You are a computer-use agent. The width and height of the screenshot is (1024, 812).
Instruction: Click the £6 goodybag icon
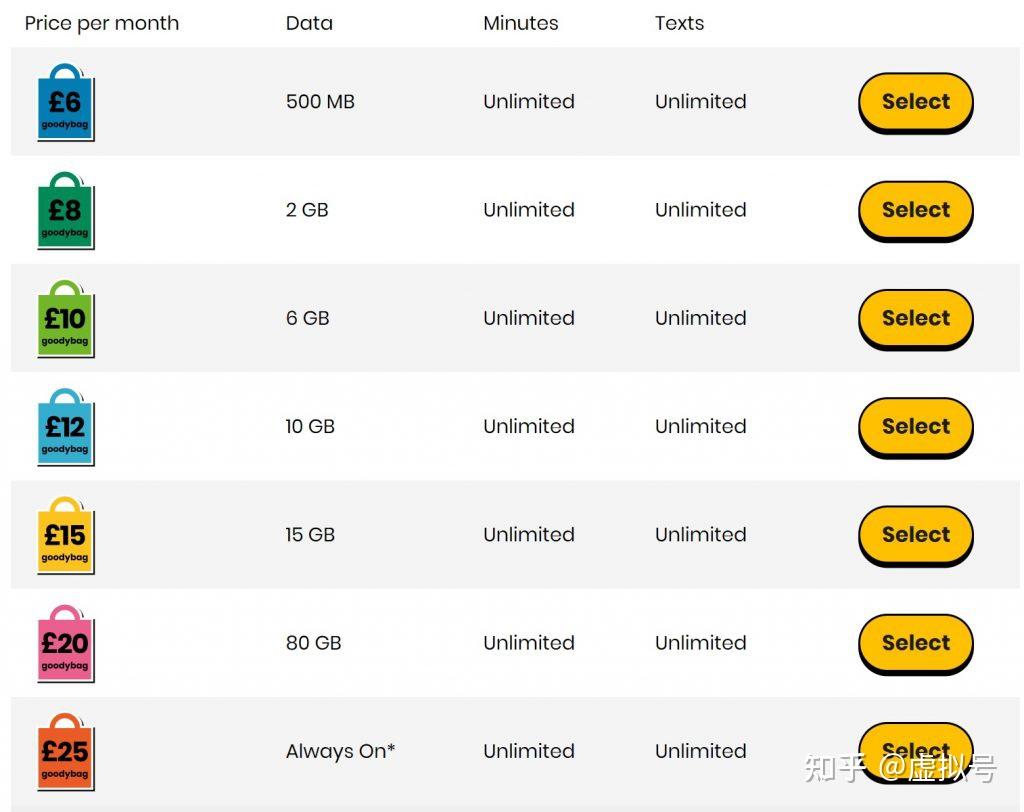[x=65, y=102]
